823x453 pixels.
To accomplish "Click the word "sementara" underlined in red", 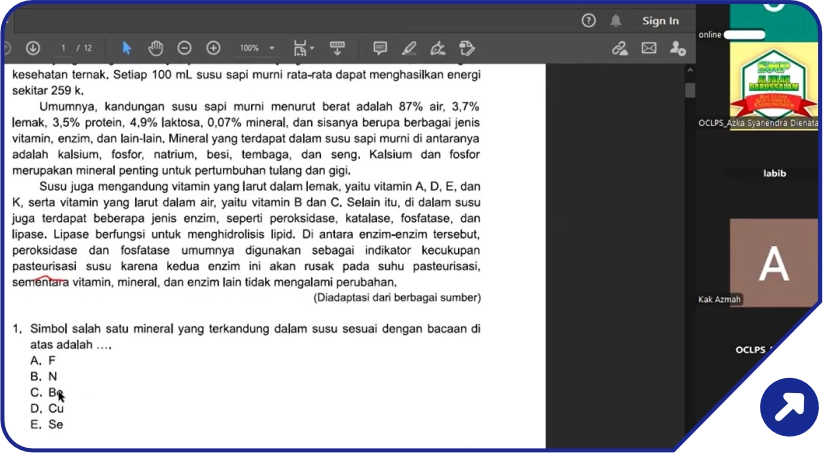I will coord(40,282).
